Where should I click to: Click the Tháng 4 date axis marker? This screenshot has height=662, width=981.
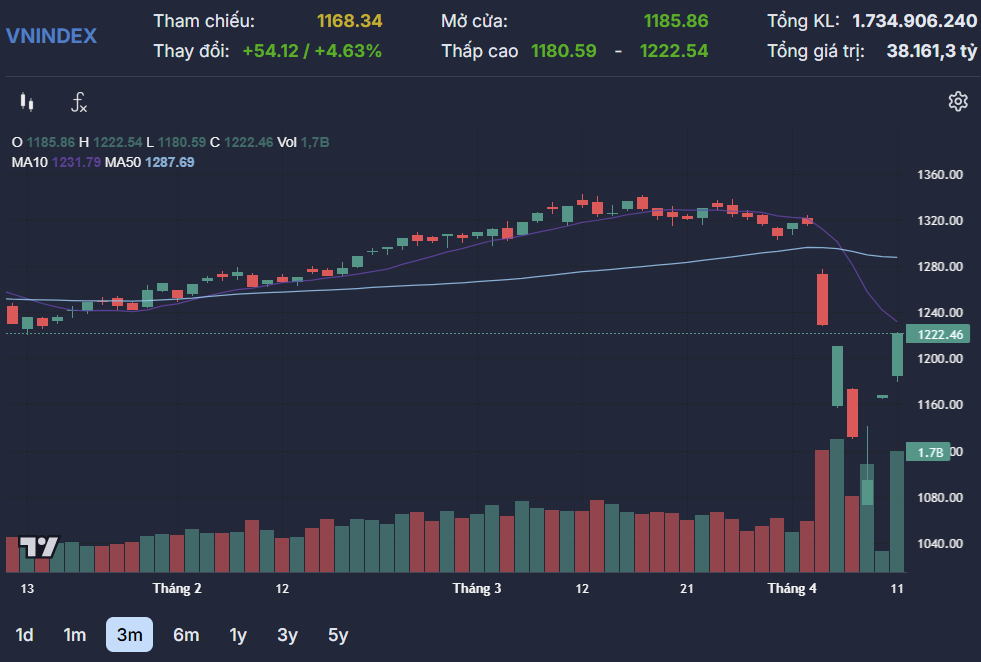(x=792, y=589)
